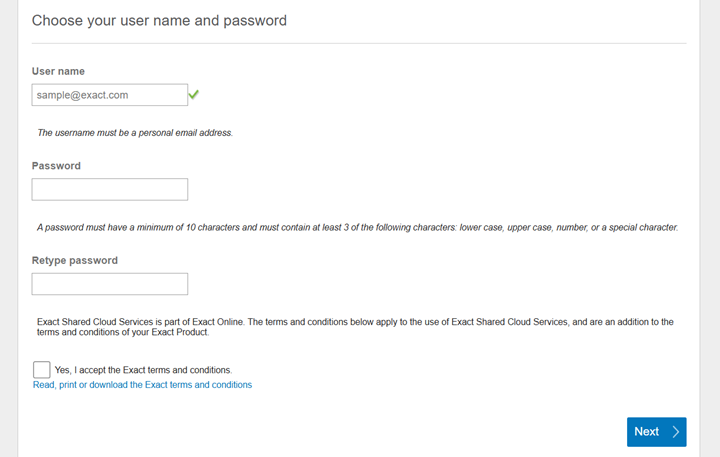
Task: Select the Retype password field
Action: point(109,284)
